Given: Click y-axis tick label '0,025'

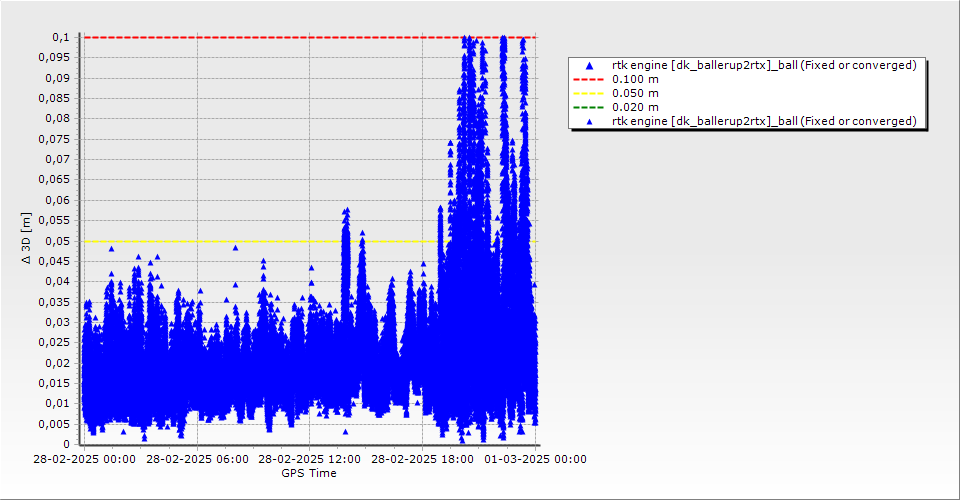Looking at the screenshot, I should 54,342.
